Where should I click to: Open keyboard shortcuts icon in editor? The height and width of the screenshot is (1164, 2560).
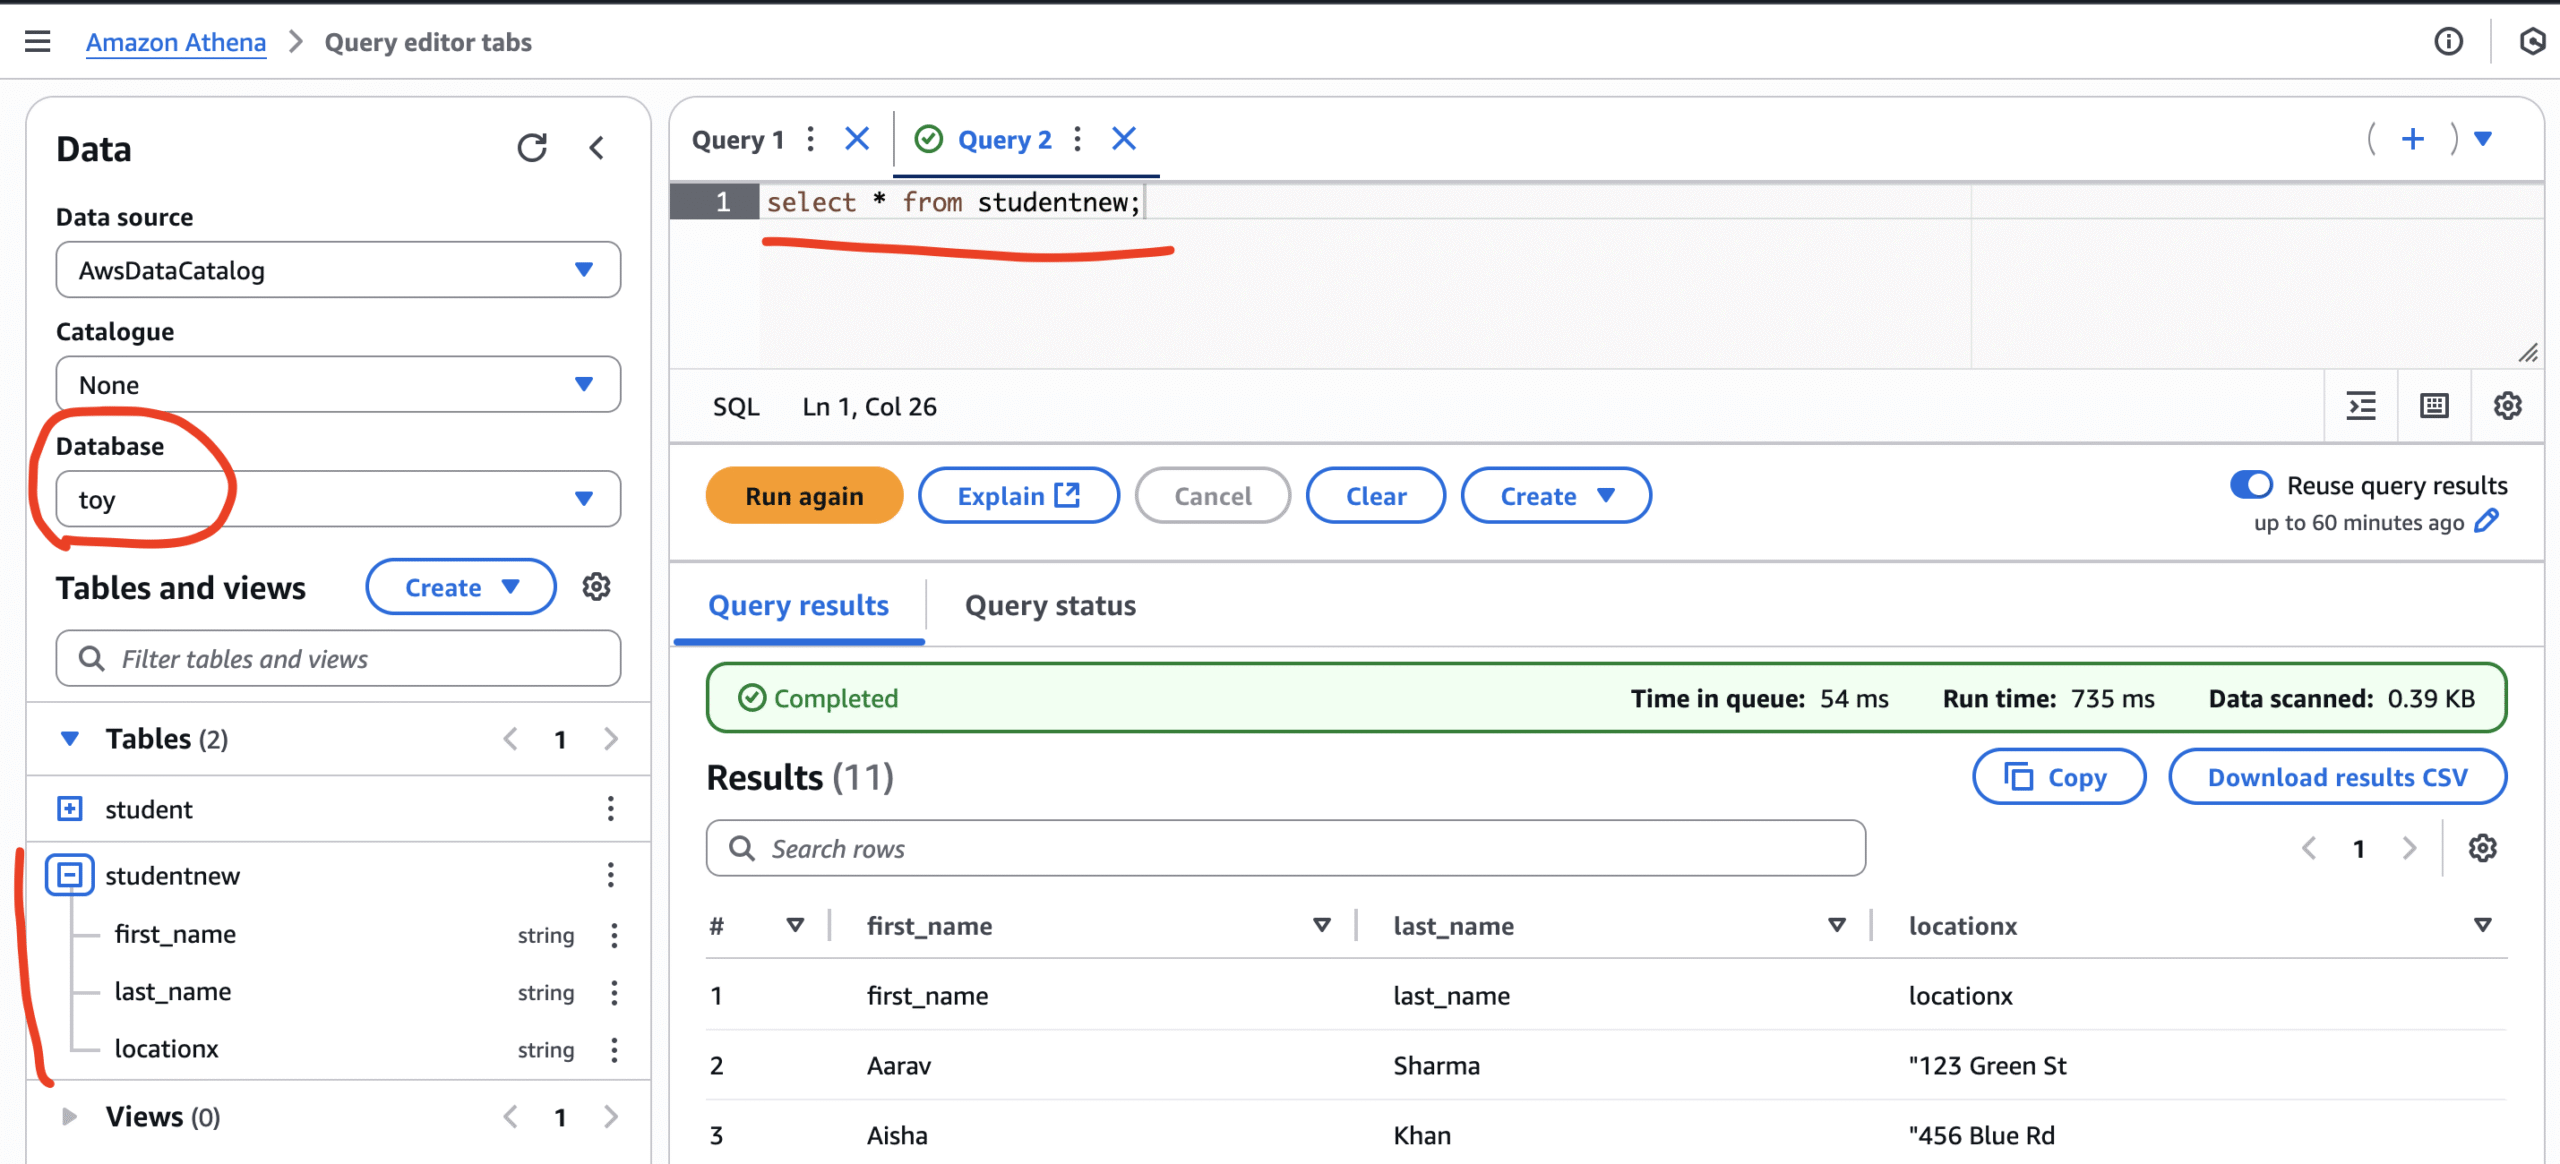(2434, 406)
